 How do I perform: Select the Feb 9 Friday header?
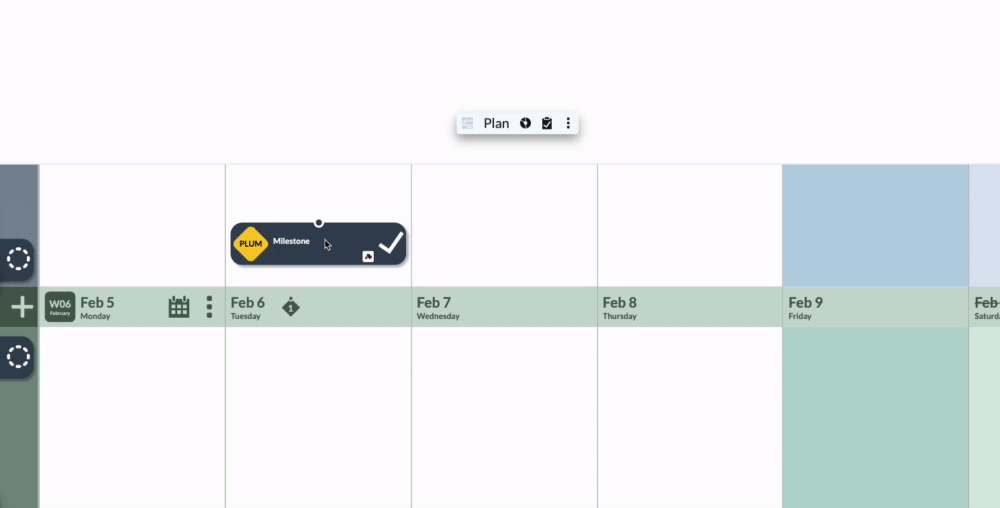(x=806, y=307)
